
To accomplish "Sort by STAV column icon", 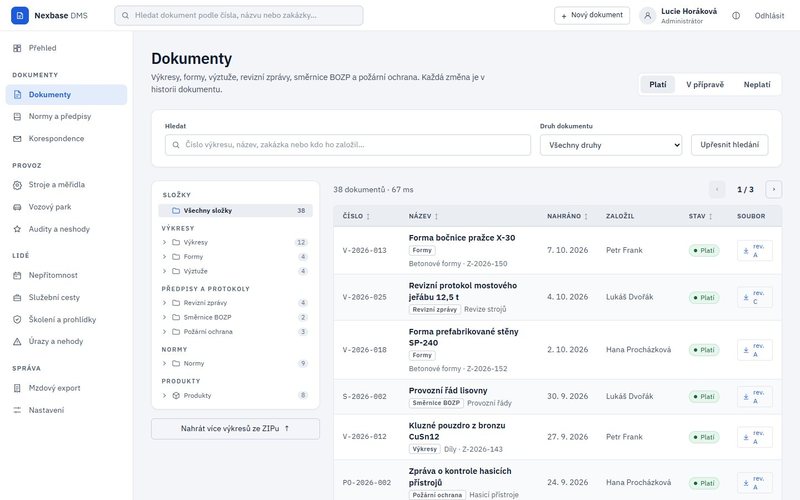I will [710, 216].
